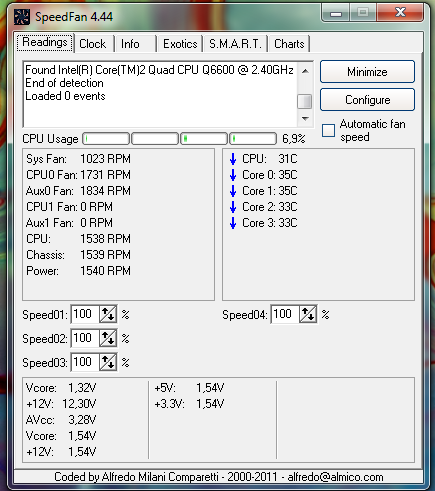Viewport: 435px width, 491px height.
Task: Open the Configure dialog
Action: tap(367, 100)
